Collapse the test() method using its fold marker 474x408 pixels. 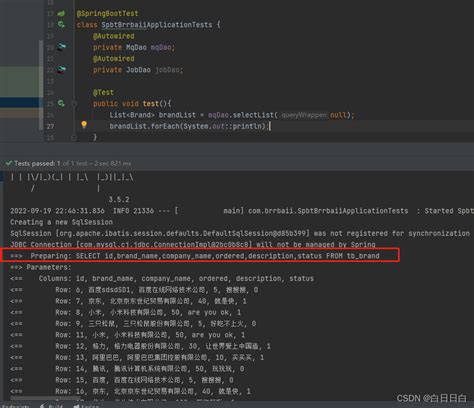(x=74, y=104)
